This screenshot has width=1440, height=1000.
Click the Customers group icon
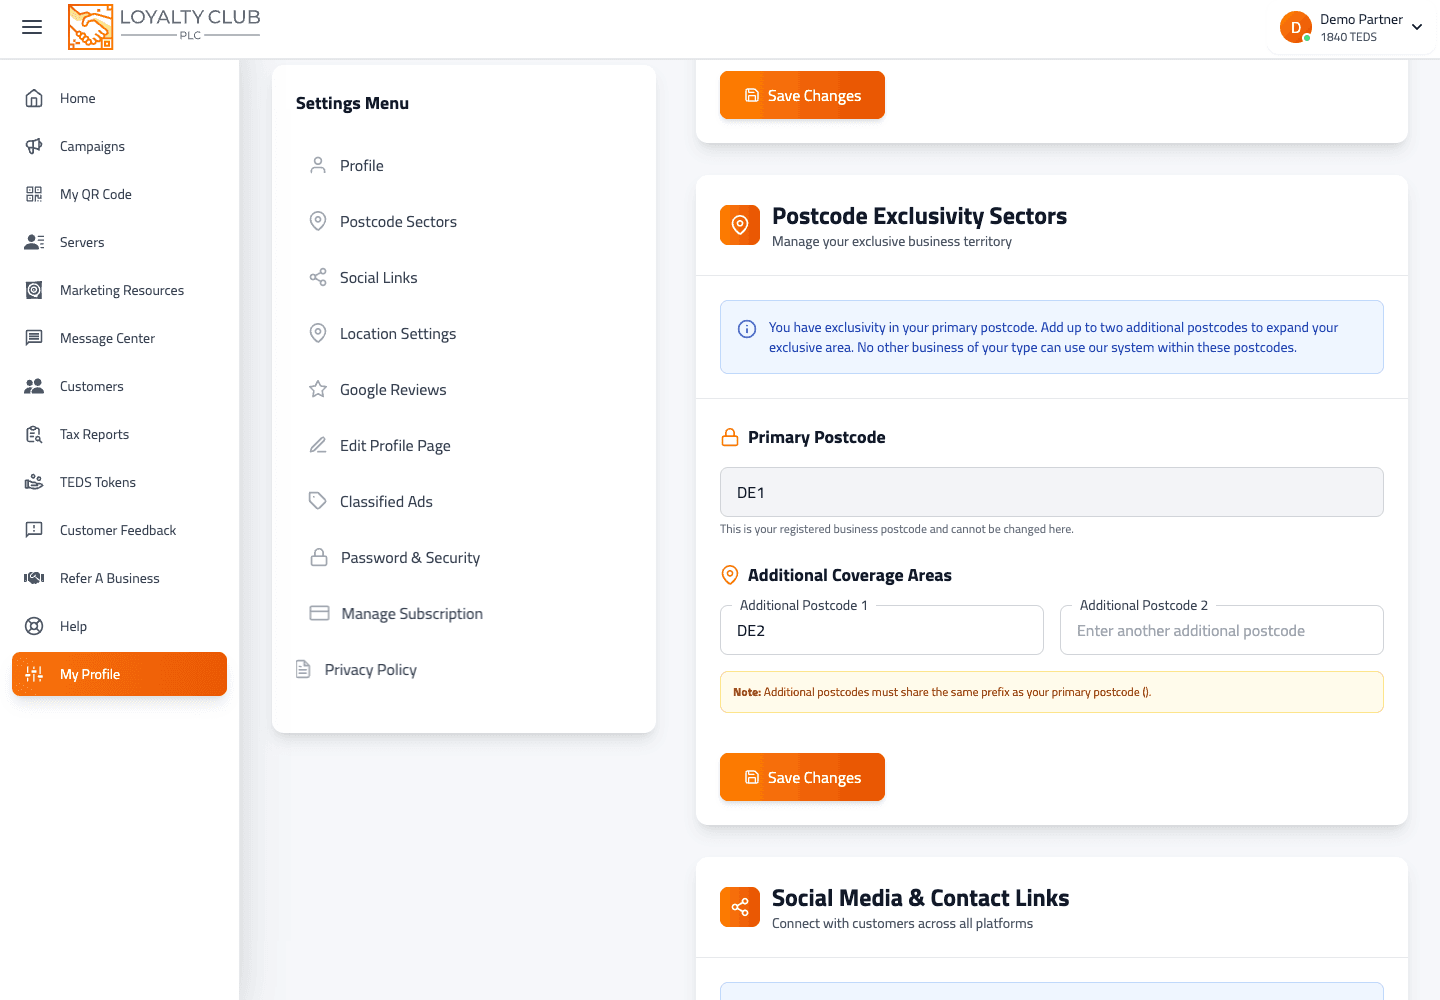click(x=34, y=386)
